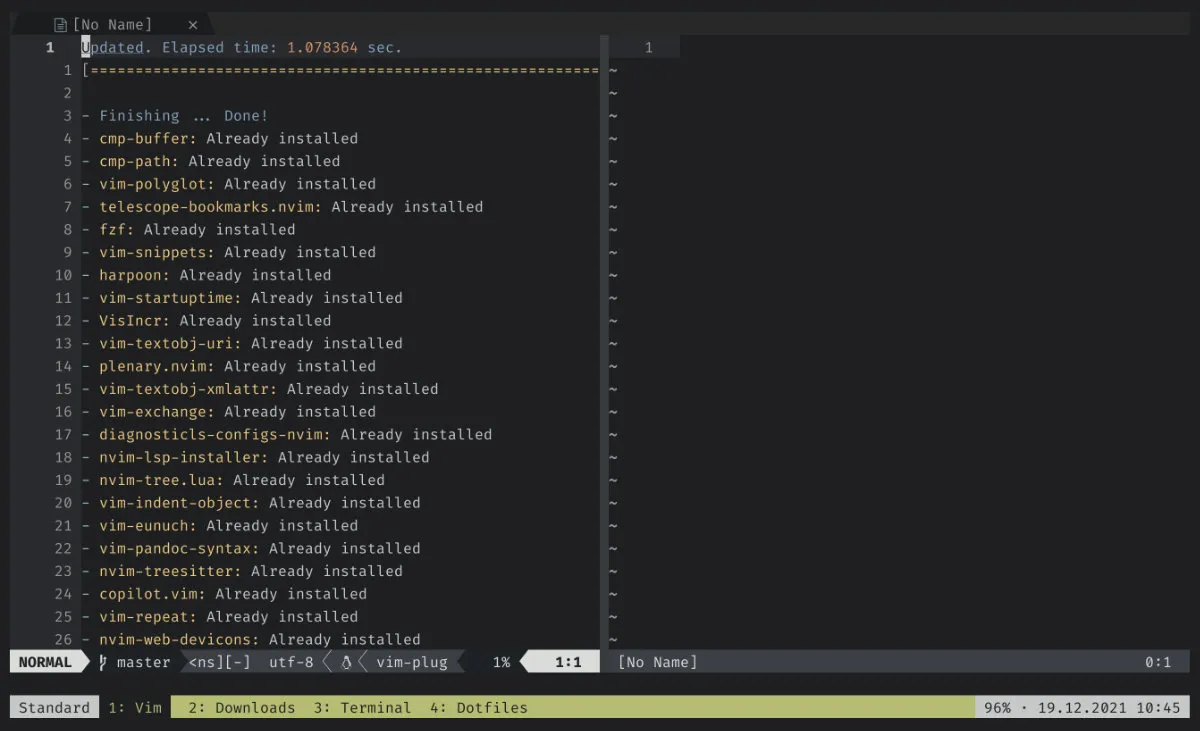Click the vim-plug filetype segment
The image size is (1200, 731).
click(x=410, y=662)
